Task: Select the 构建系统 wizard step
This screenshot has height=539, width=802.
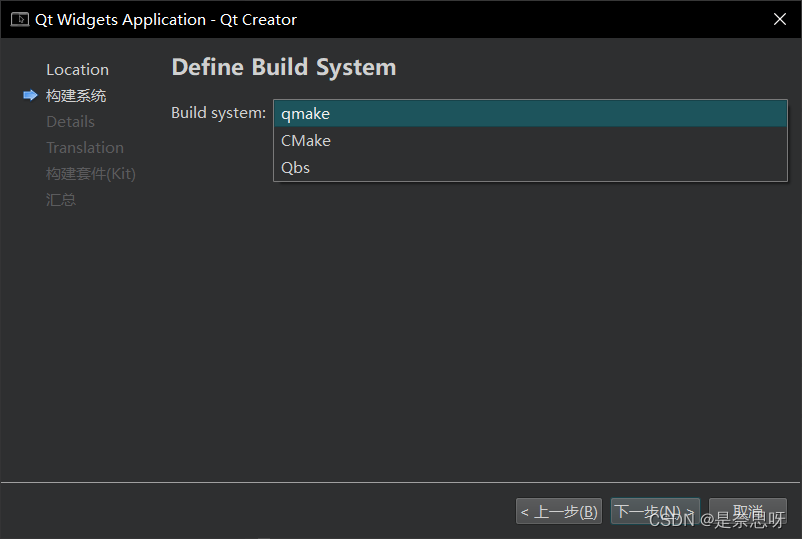Action: [x=76, y=96]
